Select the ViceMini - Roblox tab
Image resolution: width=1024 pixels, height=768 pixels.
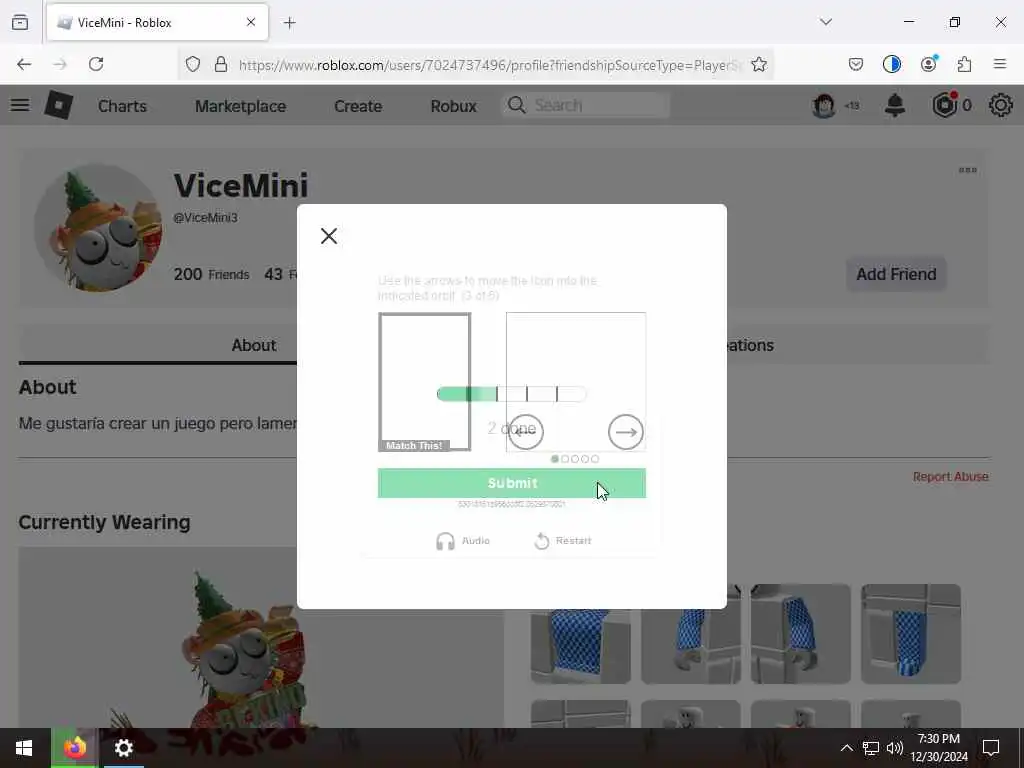point(157,22)
